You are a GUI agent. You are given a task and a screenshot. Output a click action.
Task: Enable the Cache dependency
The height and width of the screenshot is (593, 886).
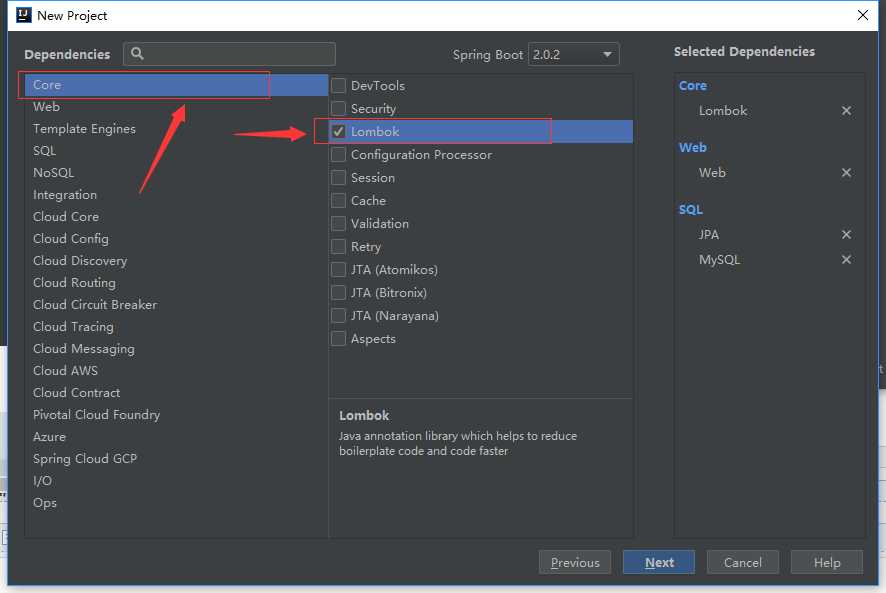point(338,201)
